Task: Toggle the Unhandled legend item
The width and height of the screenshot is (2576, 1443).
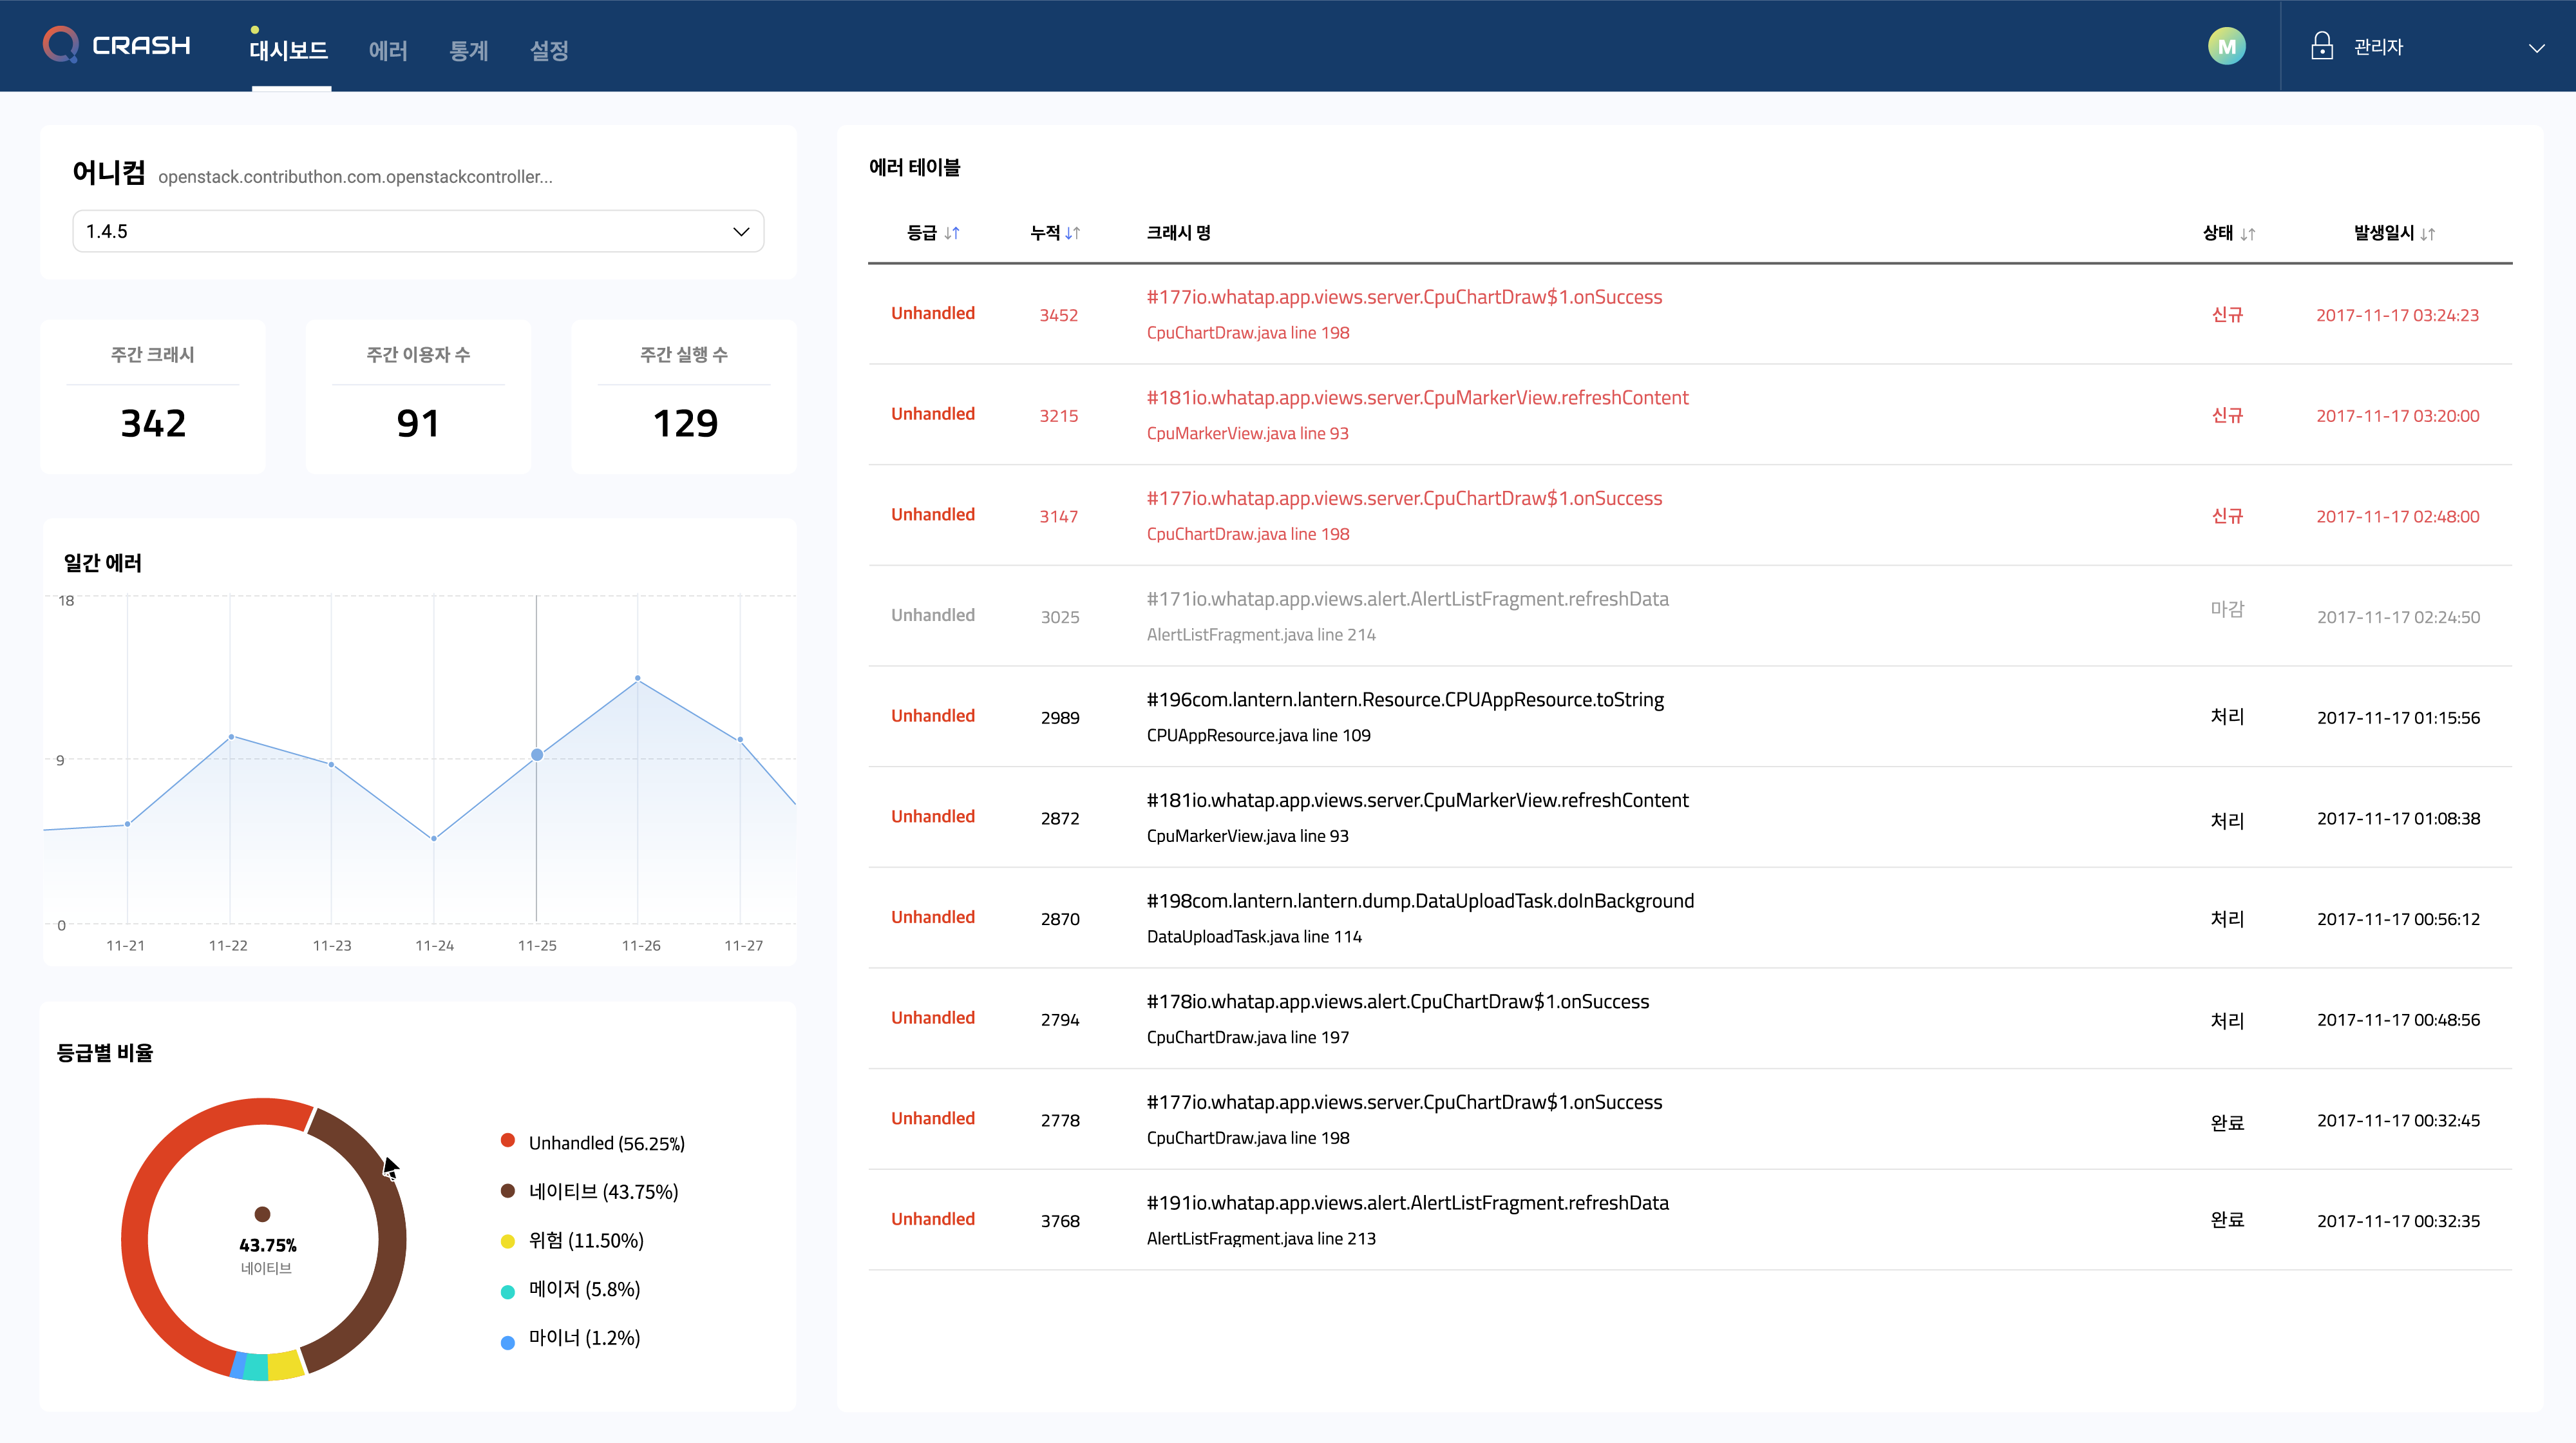Action: tap(606, 1143)
